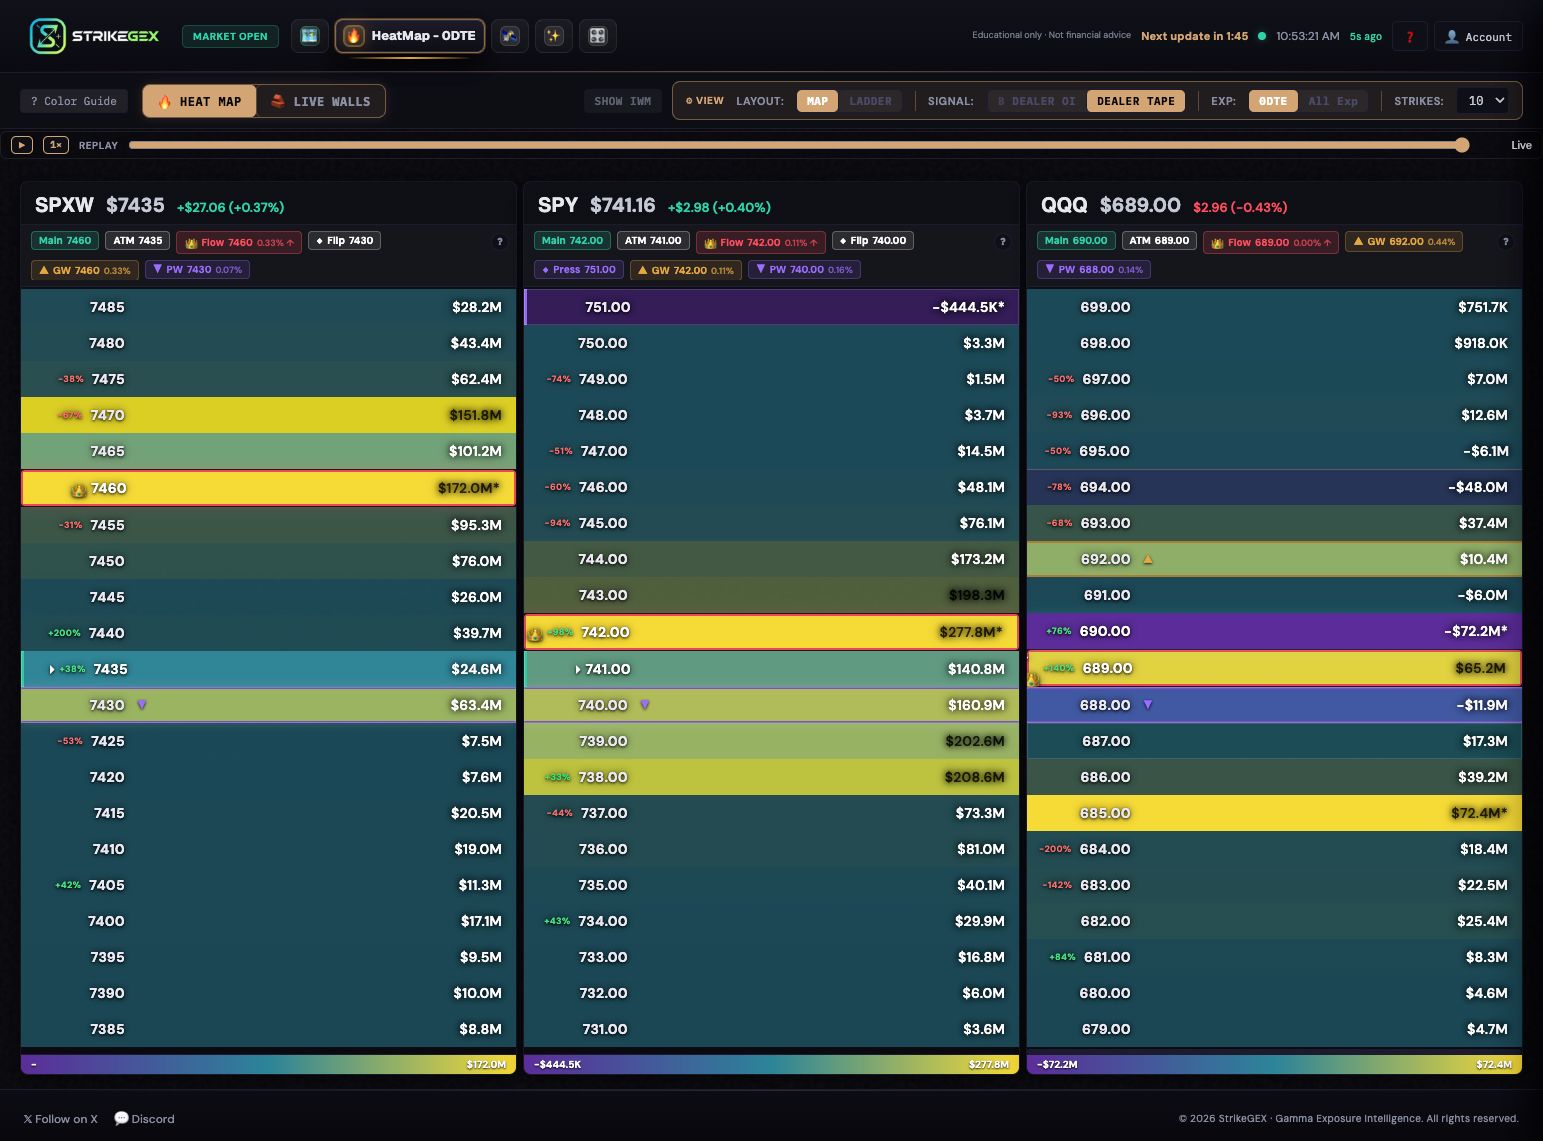Click the orange up-triangle on QQQ 692.00 row

click(1148, 559)
